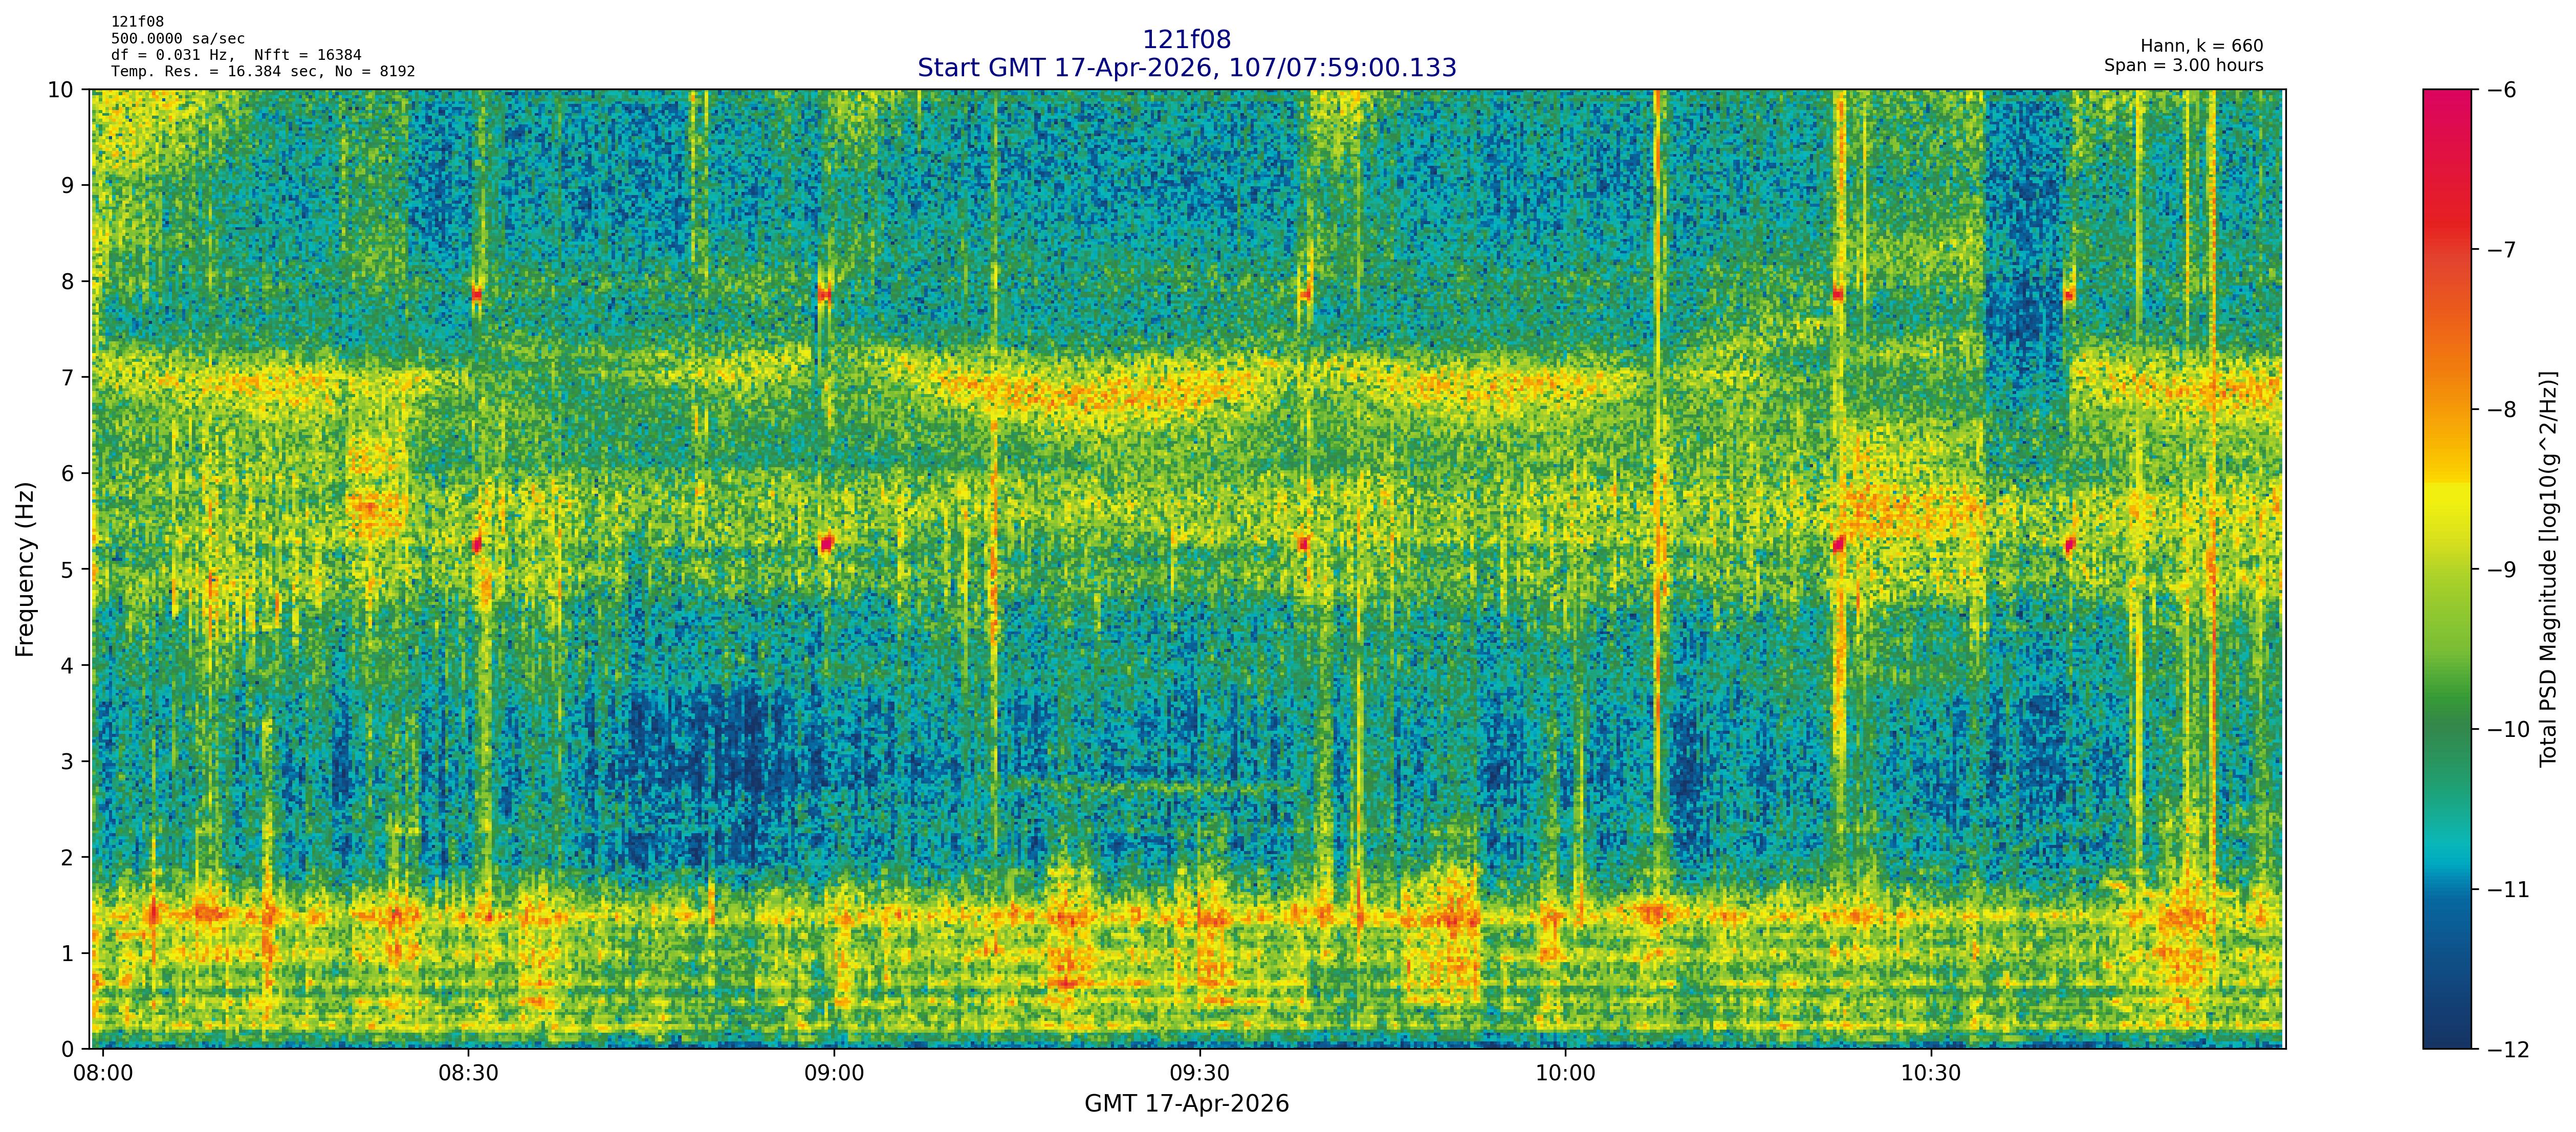Image resolution: width=2576 pixels, height=1132 pixels.
Task: Click the dark blue bottom of the colorbar
Action: (x=2446, y=1030)
